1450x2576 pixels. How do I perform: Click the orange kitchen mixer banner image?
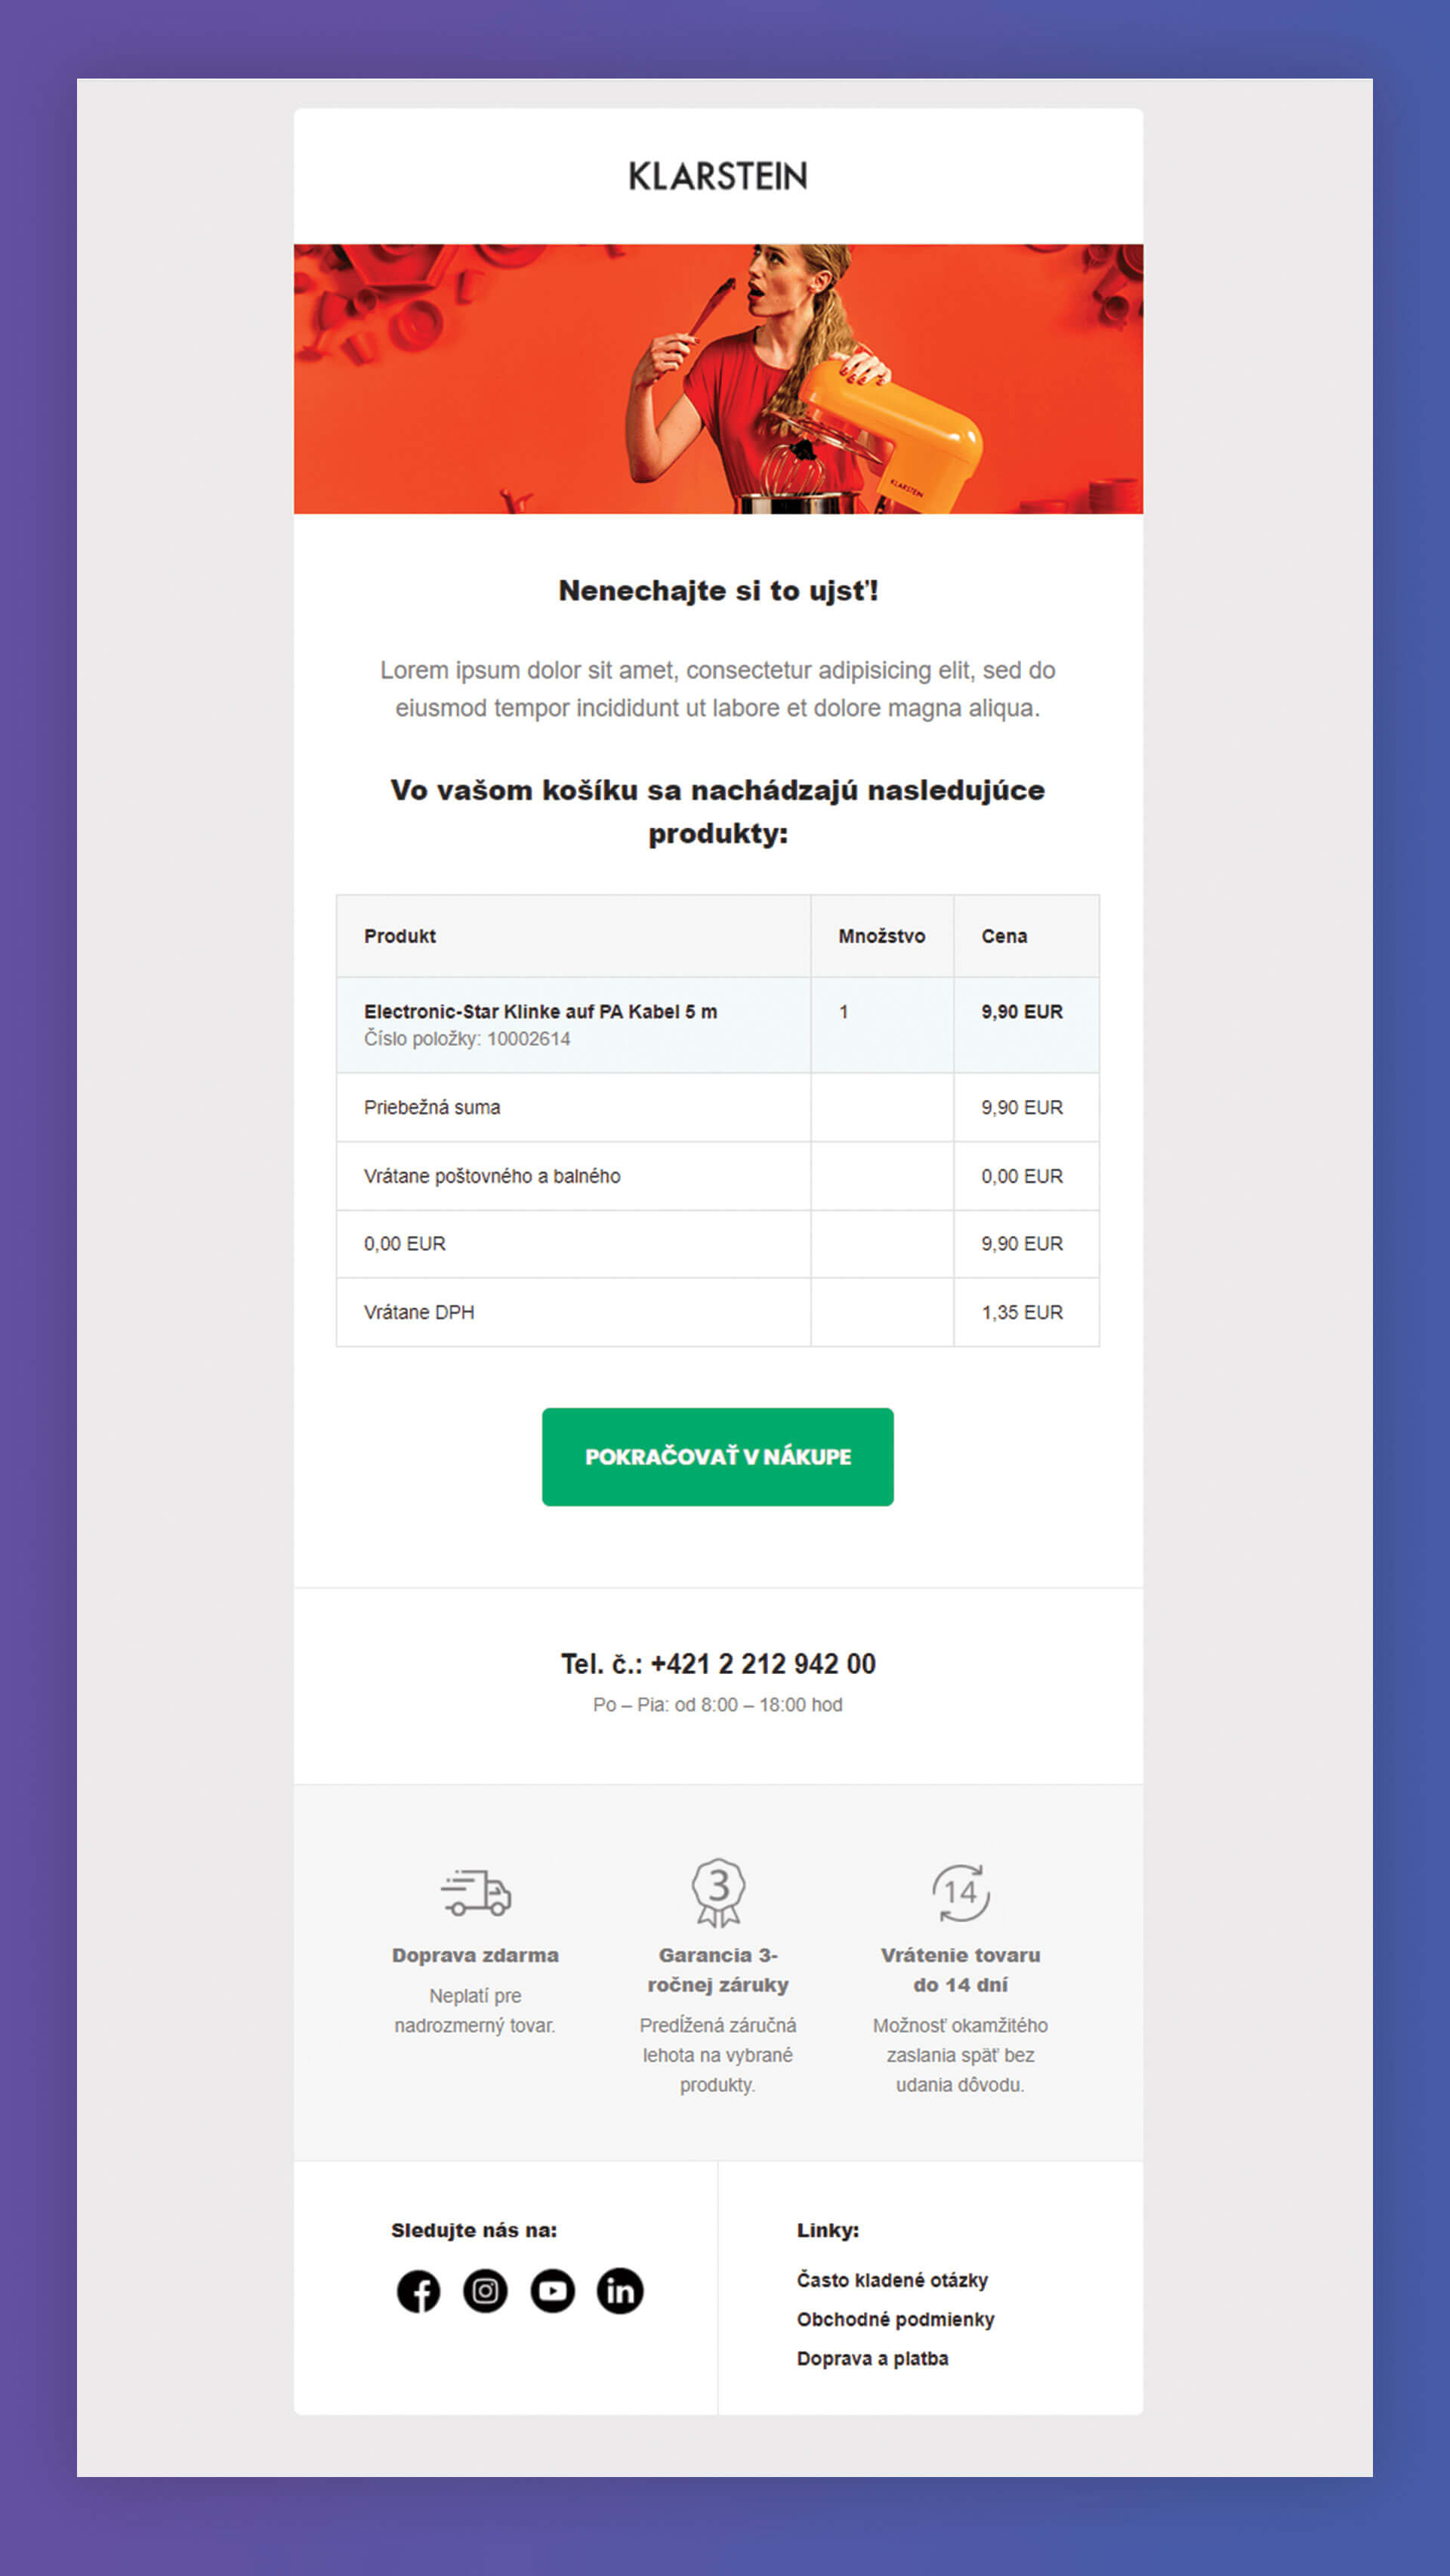pyautogui.click(x=718, y=379)
